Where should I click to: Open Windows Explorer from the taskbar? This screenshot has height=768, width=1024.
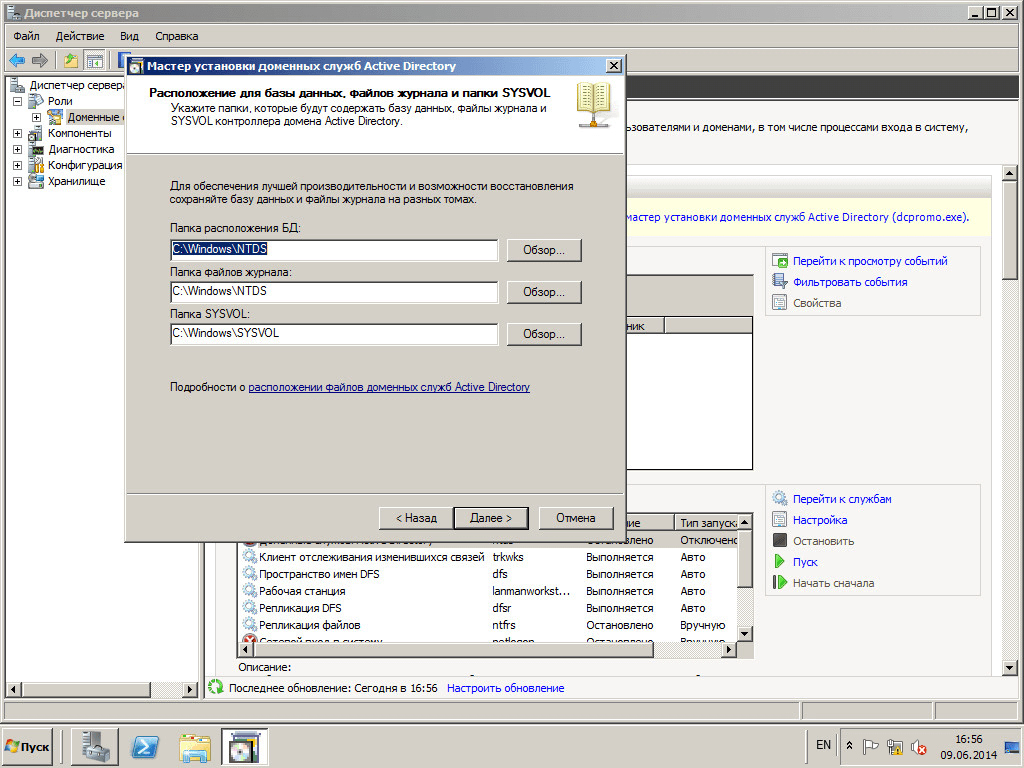(x=195, y=746)
